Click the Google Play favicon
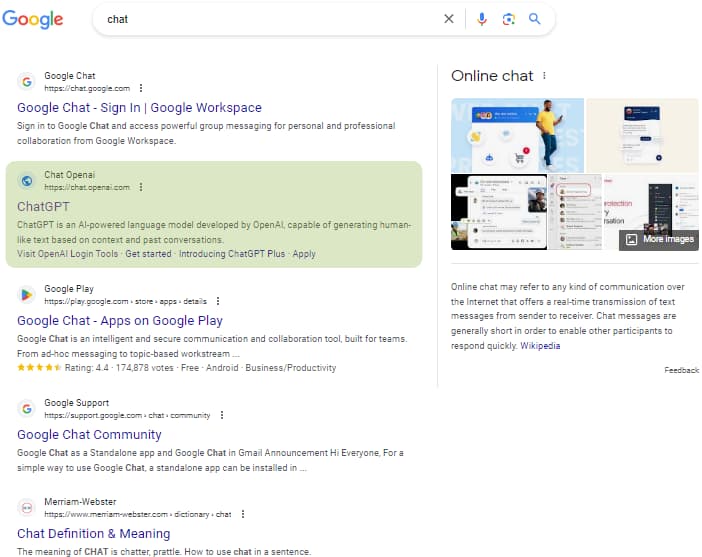 pos(27,295)
